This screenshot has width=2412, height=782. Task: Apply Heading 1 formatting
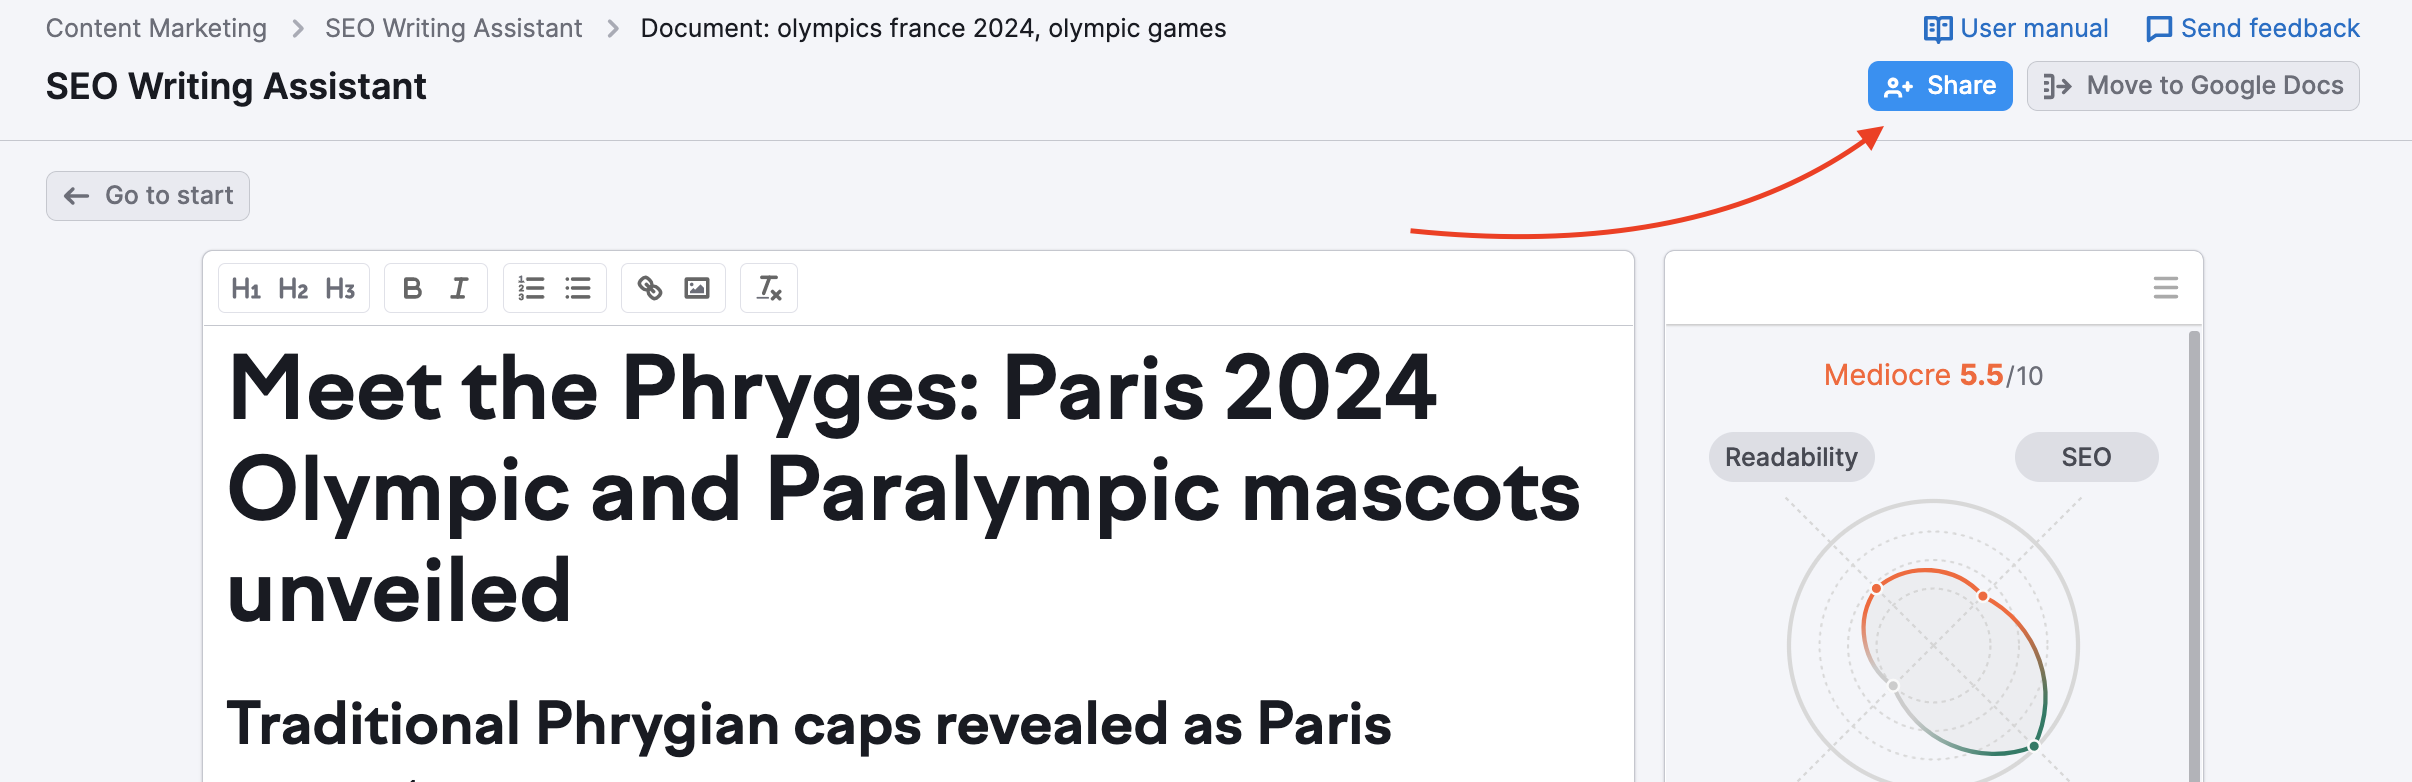pos(246,289)
